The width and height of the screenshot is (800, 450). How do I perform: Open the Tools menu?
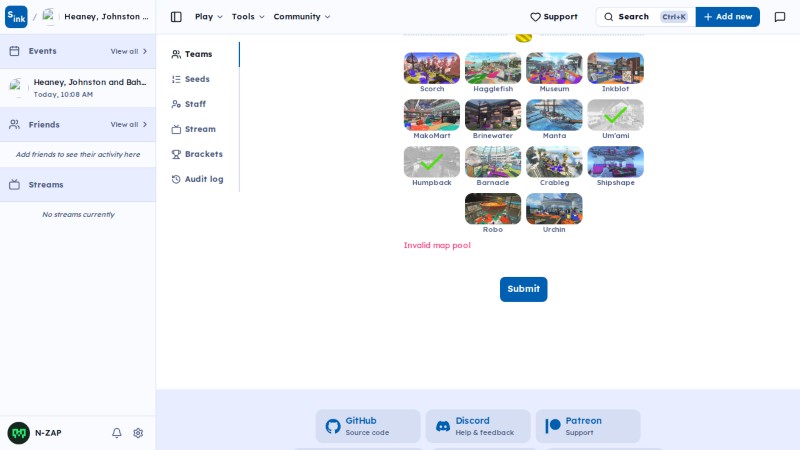pyautogui.click(x=248, y=17)
